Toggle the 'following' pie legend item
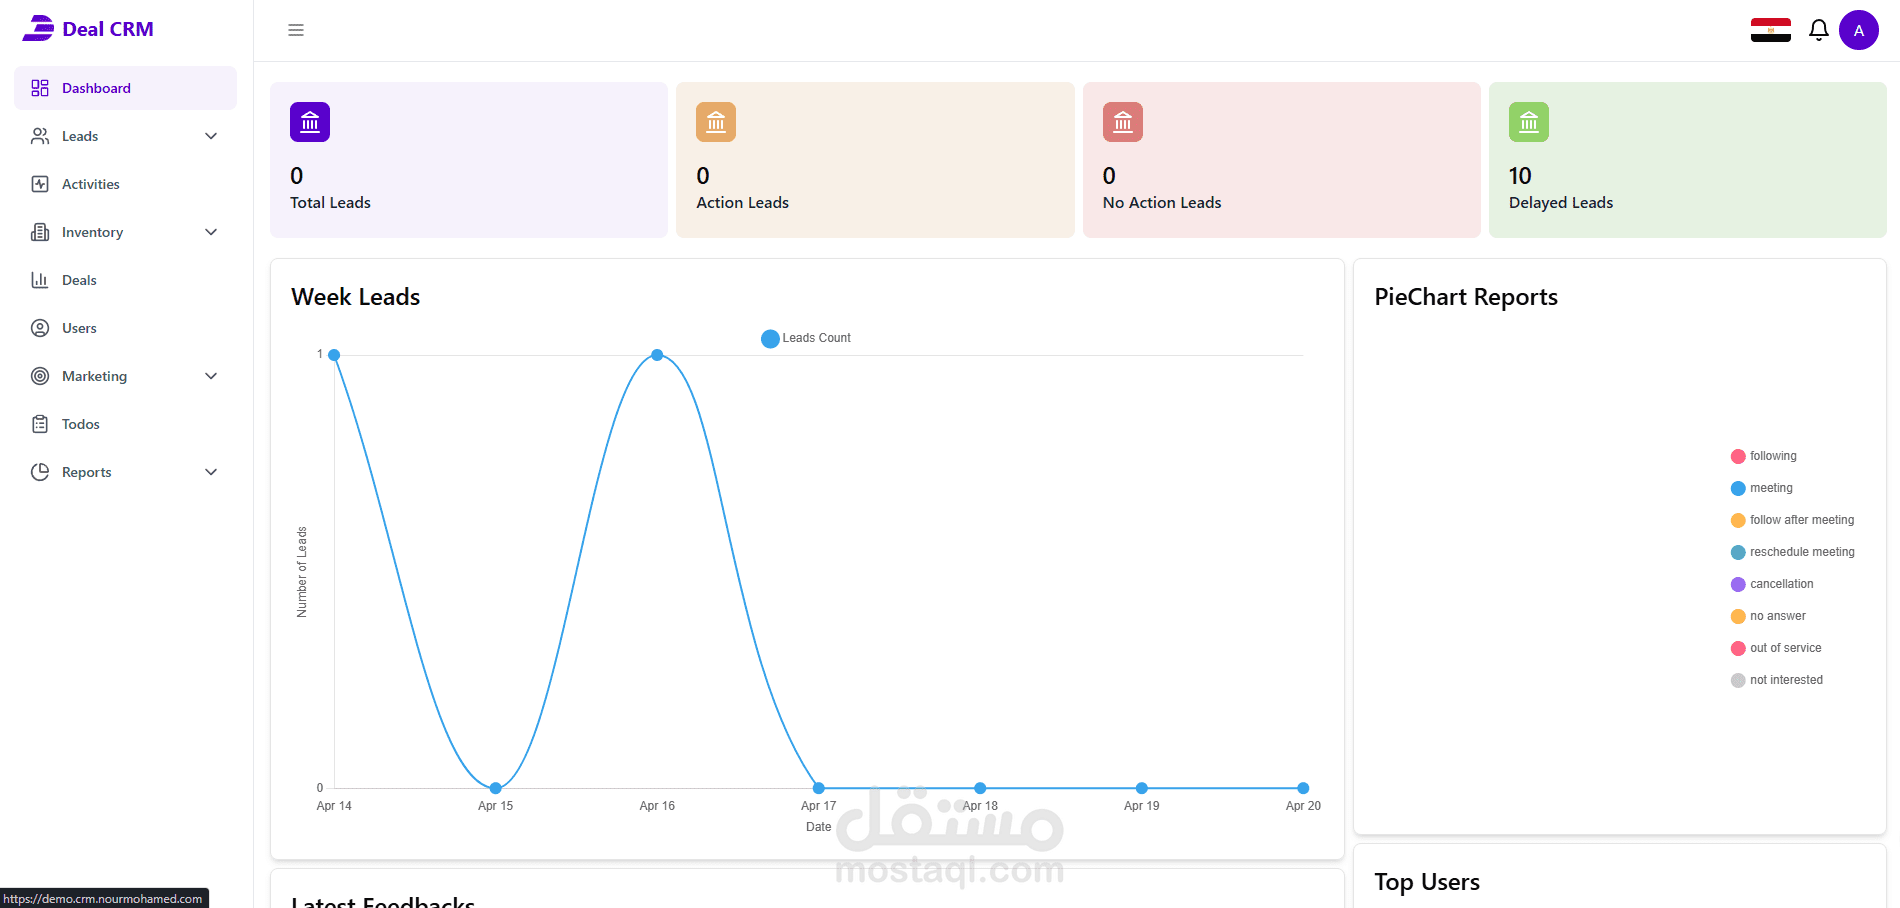The height and width of the screenshot is (908, 1900). point(1772,456)
